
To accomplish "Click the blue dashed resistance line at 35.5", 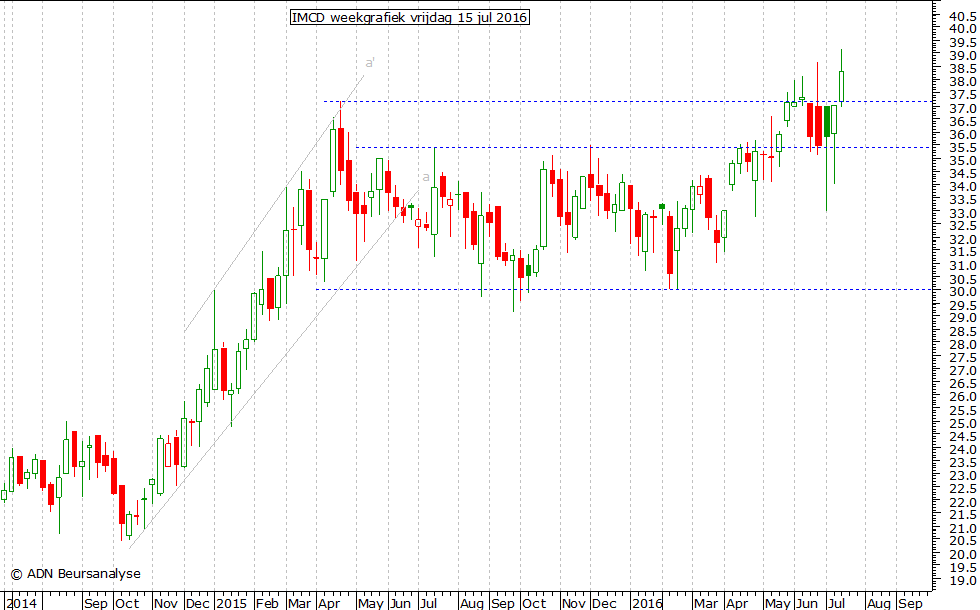I will pos(644,148).
